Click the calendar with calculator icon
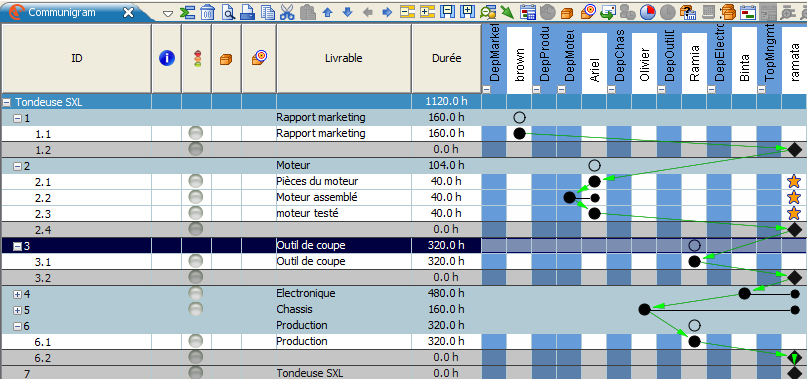The height and width of the screenshot is (379, 807). [x=528, y=12]
